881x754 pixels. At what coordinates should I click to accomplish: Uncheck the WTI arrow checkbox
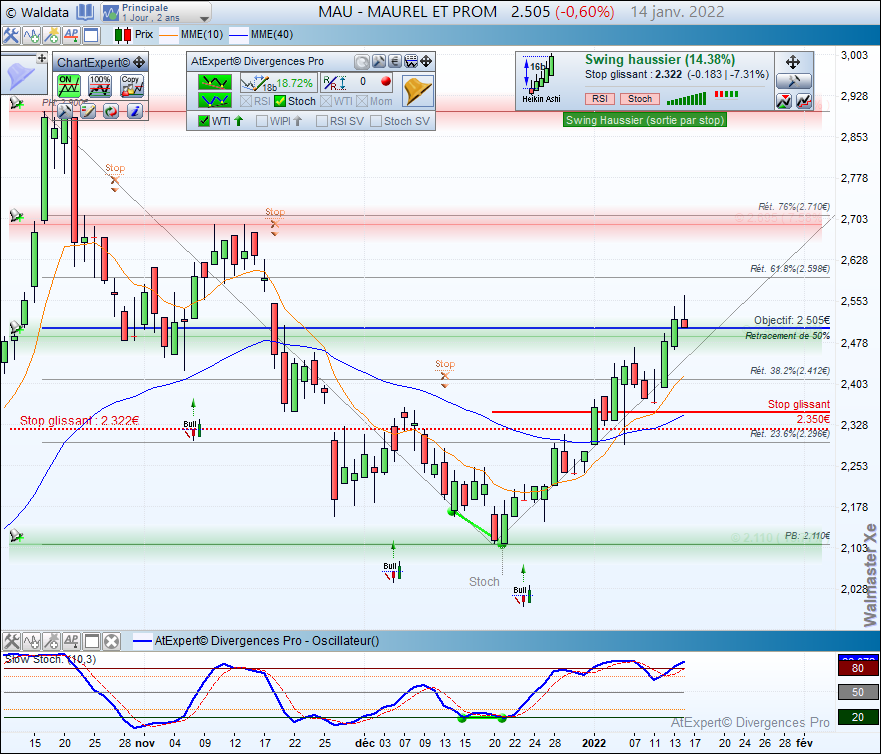tap(205, 121)
